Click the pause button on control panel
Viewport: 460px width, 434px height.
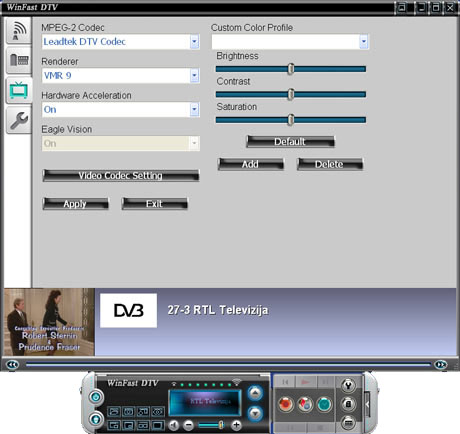tap(325, 382)
